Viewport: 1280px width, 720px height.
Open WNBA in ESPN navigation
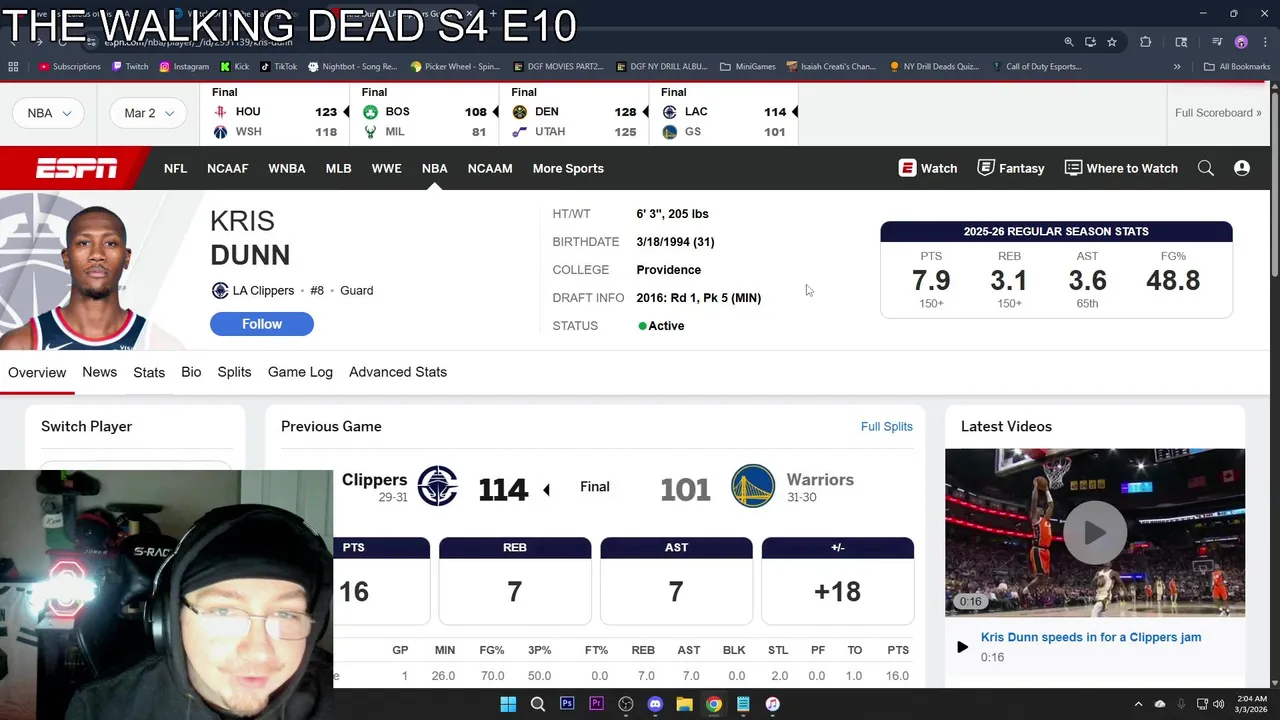287,168
